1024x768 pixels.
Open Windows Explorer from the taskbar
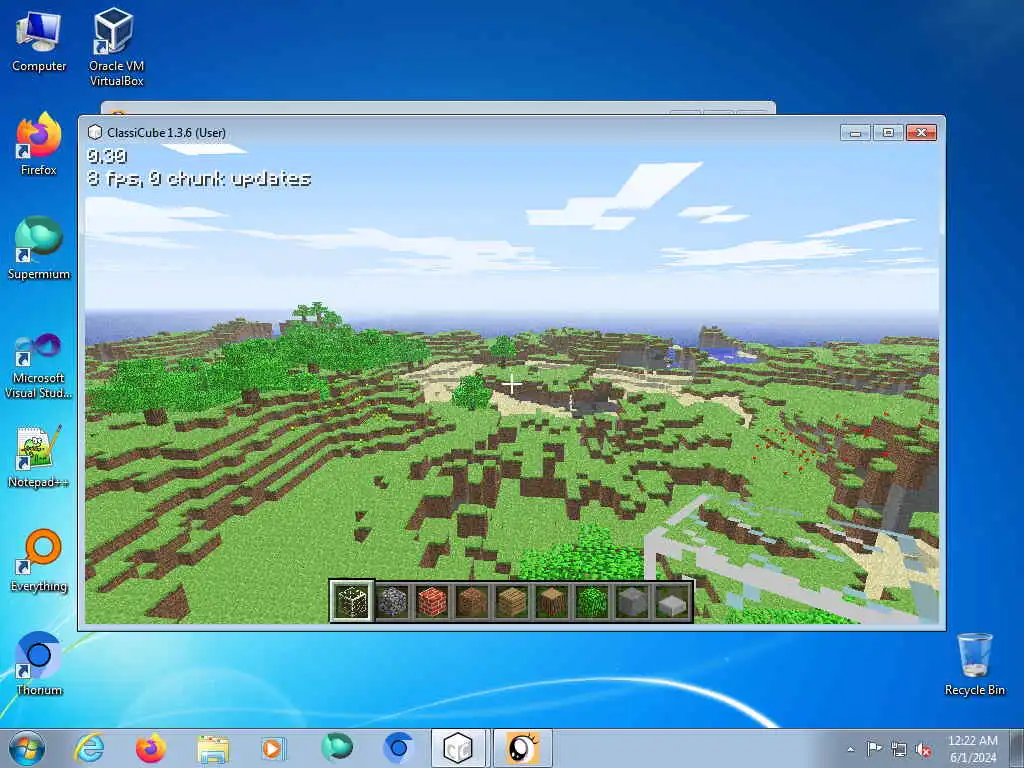[x=213, y=748]
